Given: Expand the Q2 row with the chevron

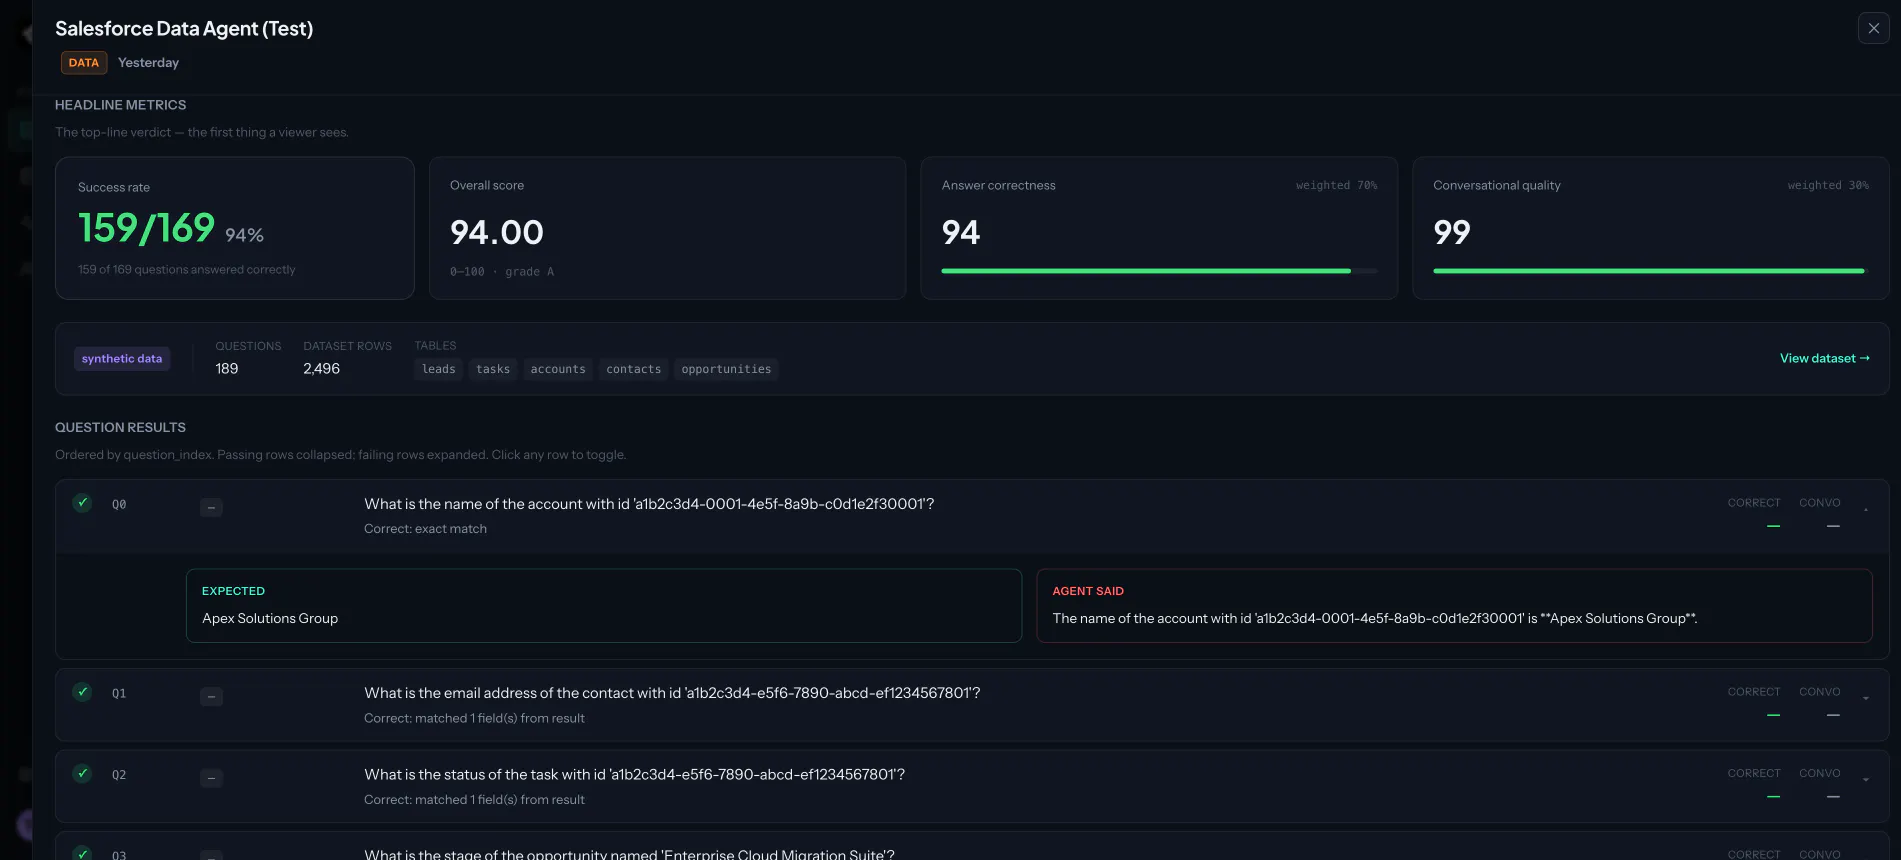Looking at the screenshot, I should click(1865, 779).
